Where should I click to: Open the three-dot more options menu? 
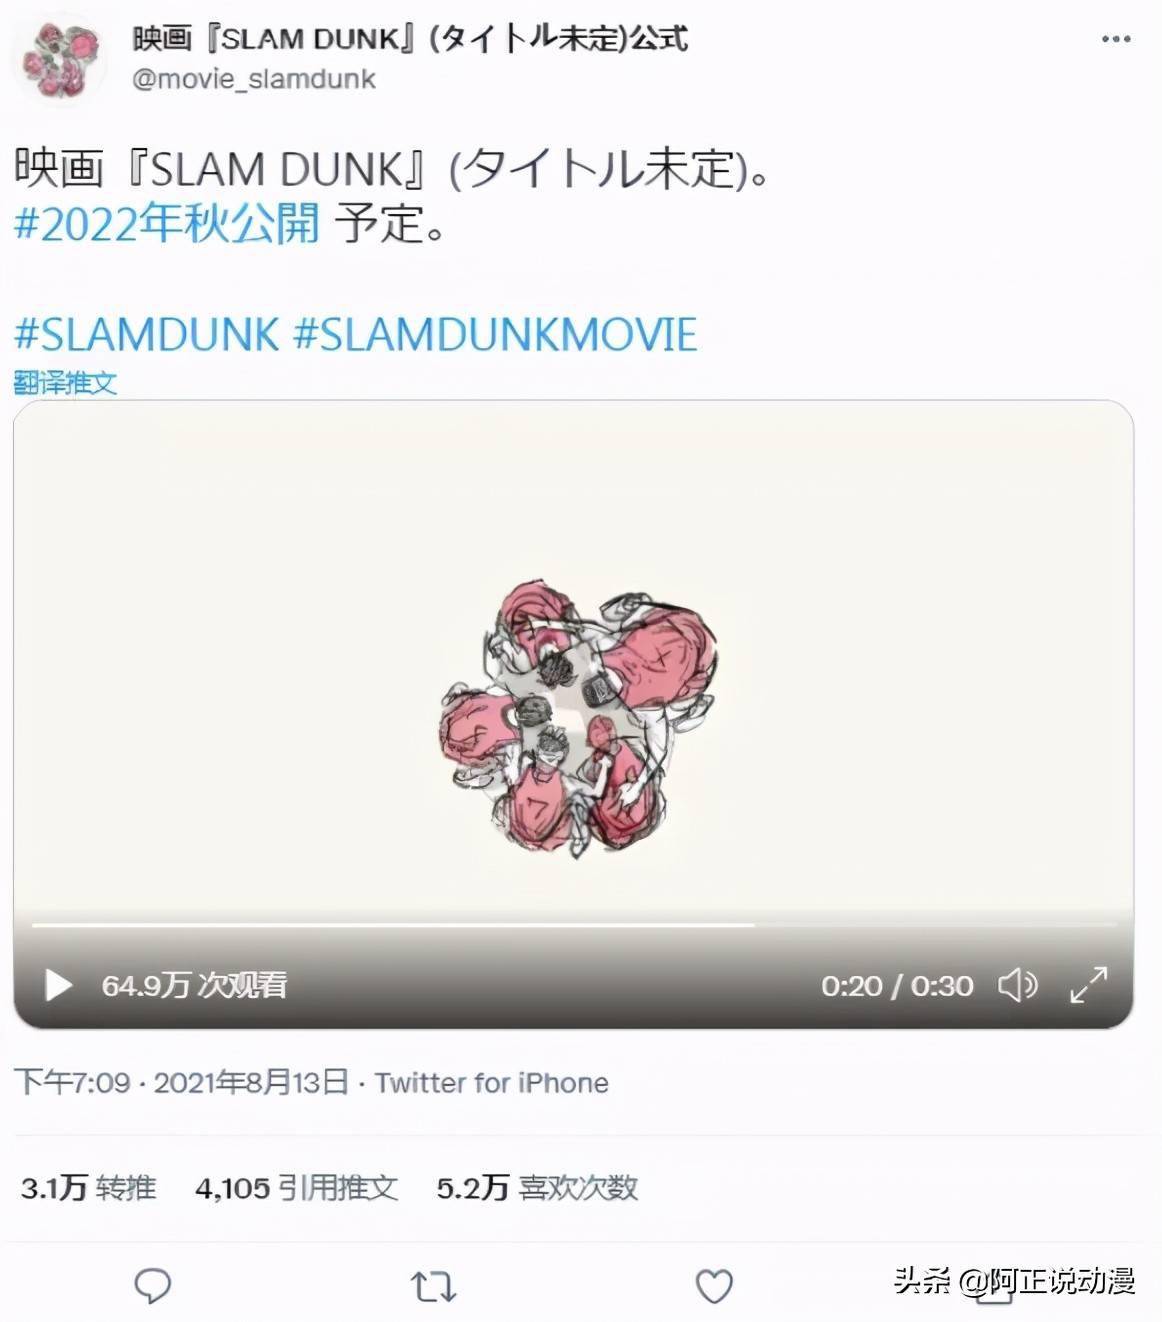[1116, 40]
